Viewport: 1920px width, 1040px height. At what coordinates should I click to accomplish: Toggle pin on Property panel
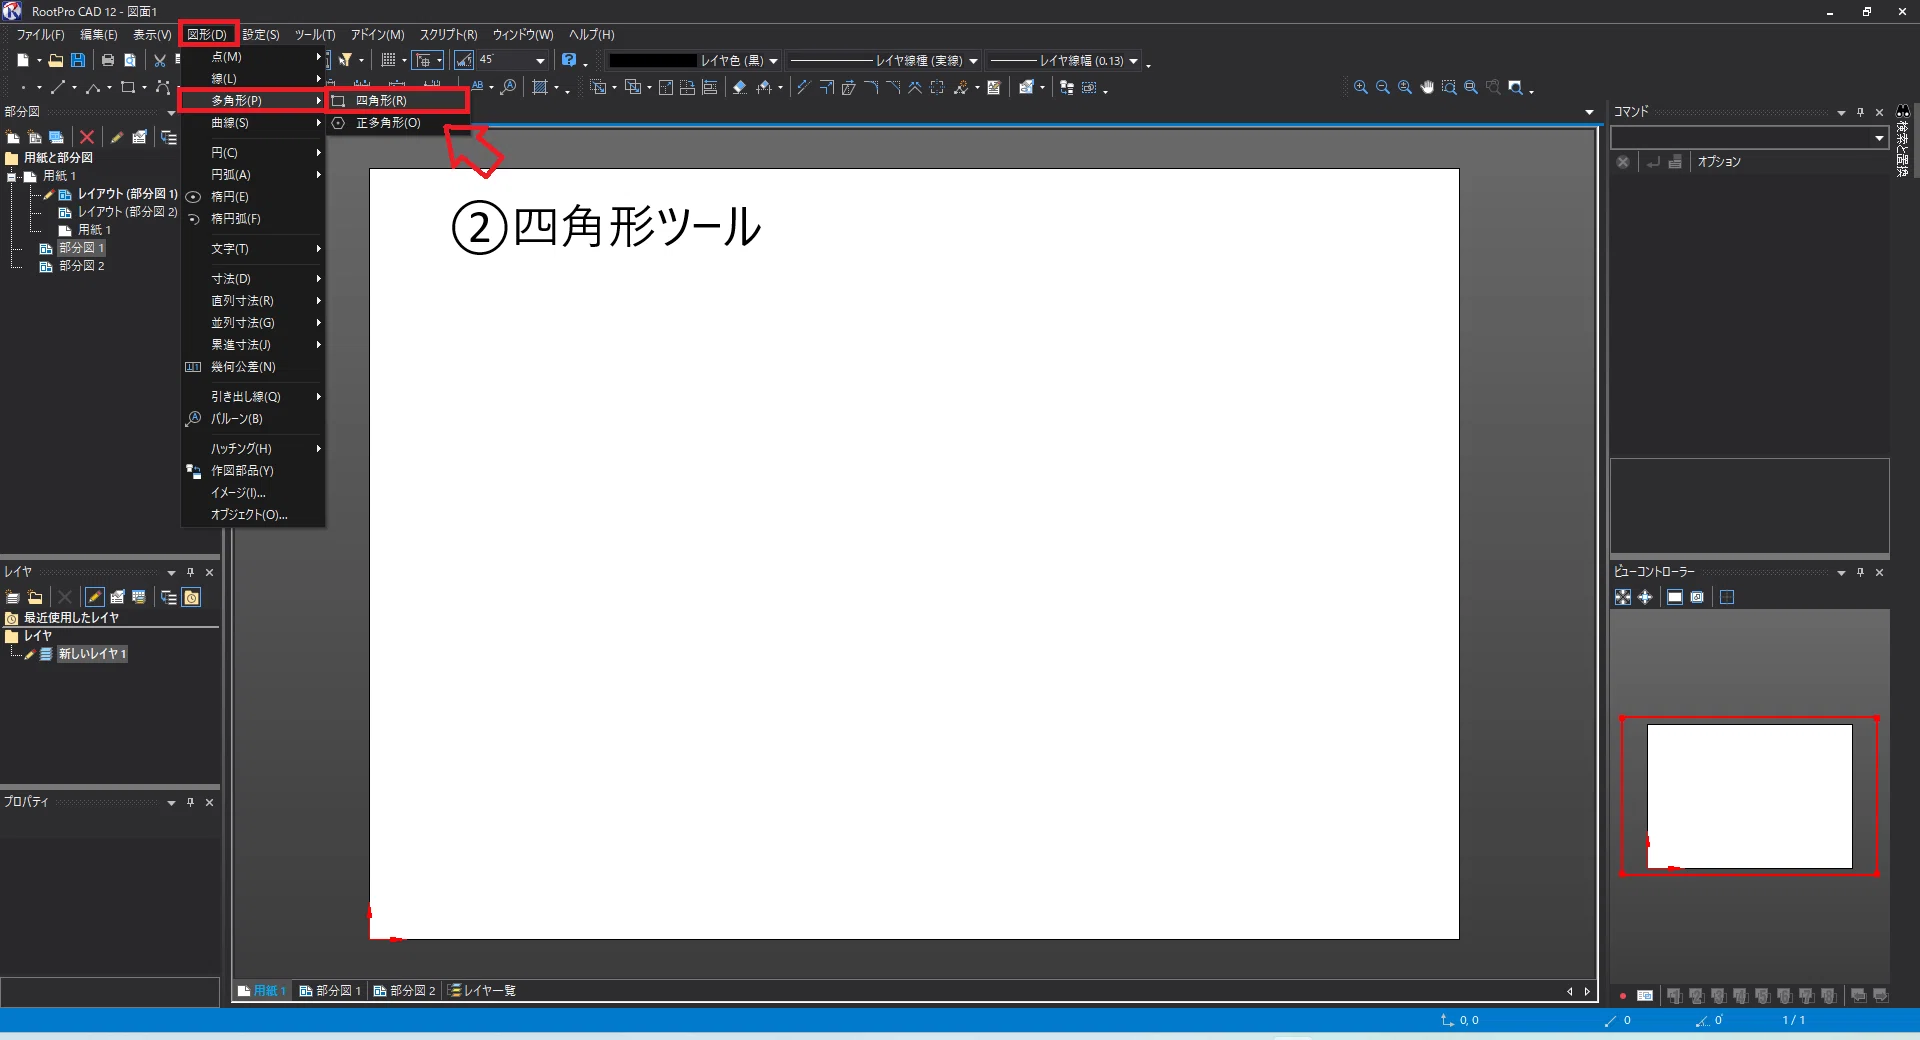click(190, 802)
